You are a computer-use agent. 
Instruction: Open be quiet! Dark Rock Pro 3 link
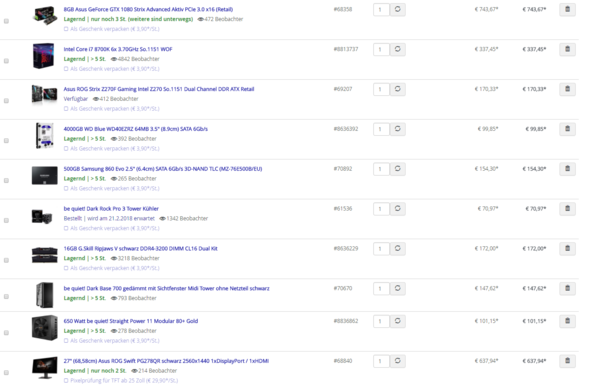(111, 209)
